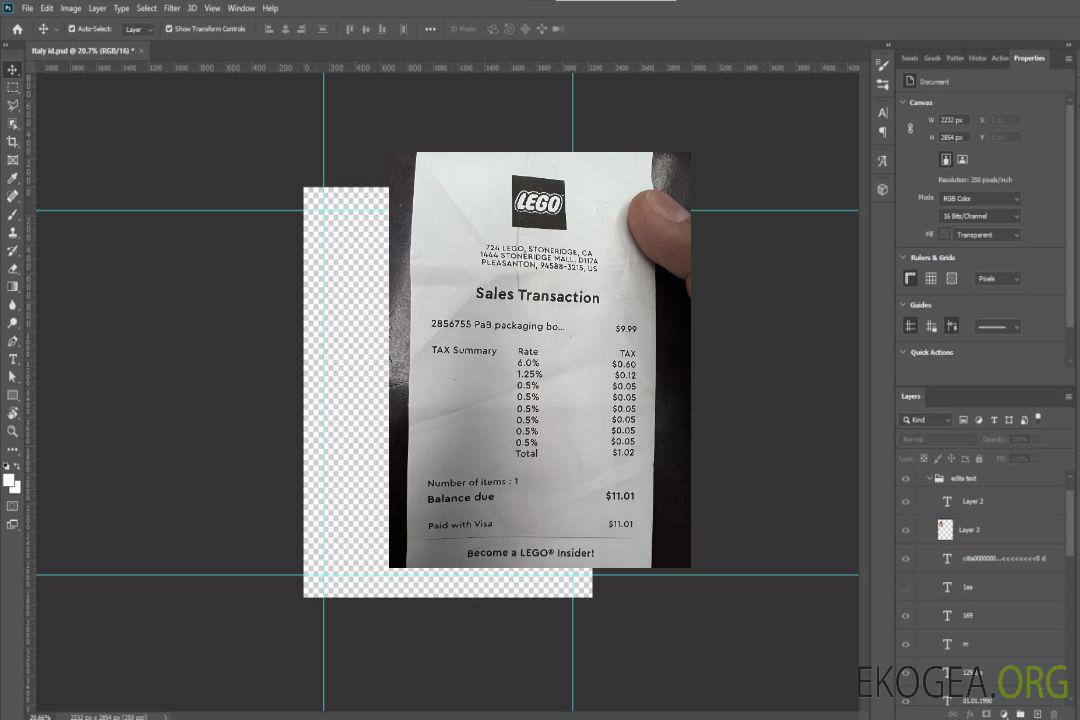Select the Move tool in the toolbar
1080x720 pixels.
(12, 70)
